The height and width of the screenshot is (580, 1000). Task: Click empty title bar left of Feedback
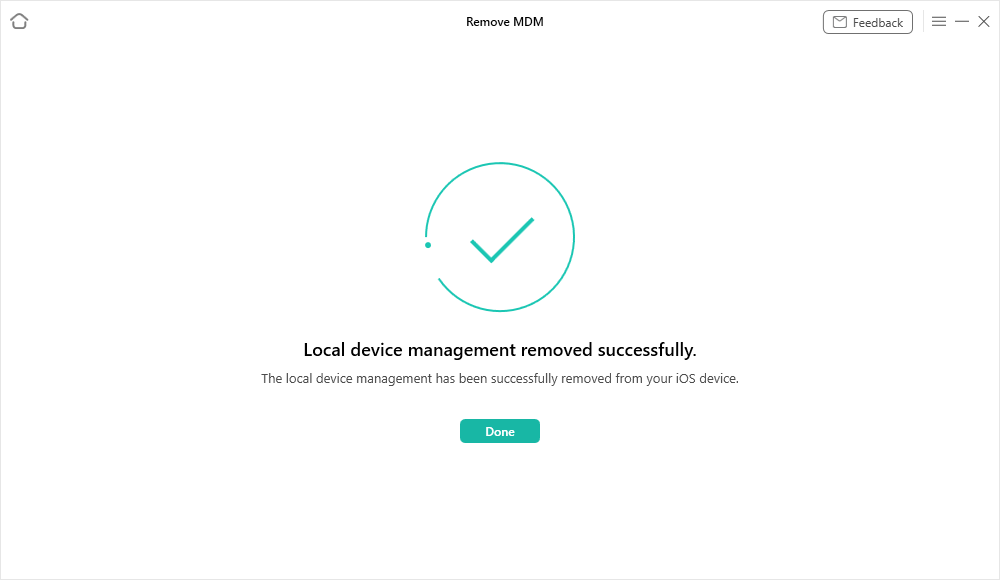(700, 21)
